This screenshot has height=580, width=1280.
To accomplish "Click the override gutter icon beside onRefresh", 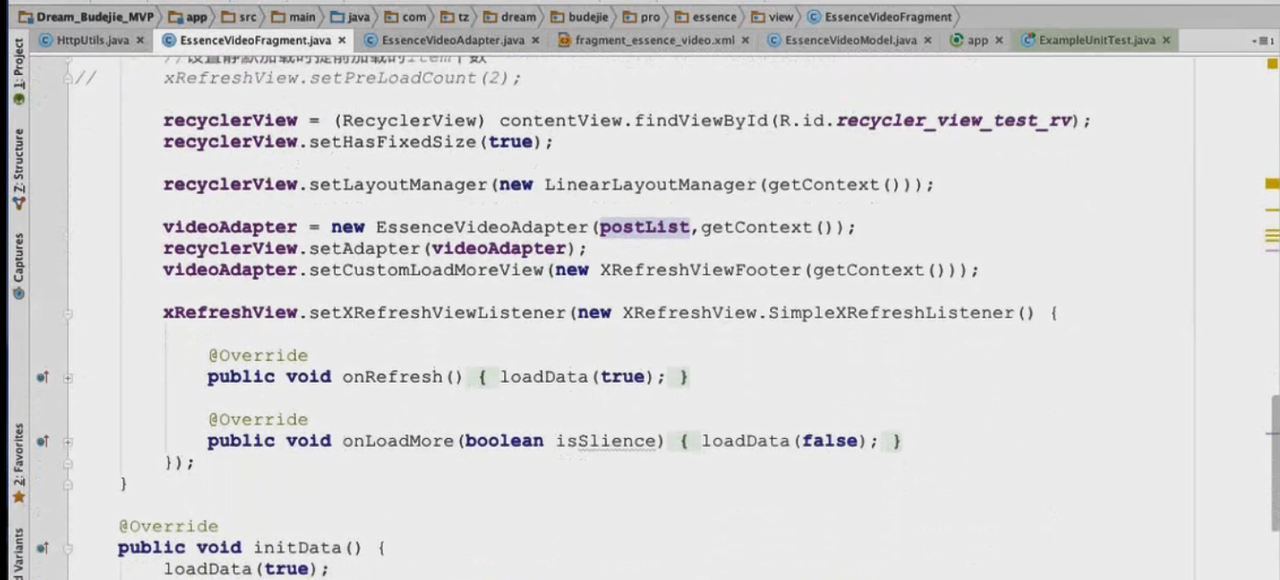I will coord(42,377).
